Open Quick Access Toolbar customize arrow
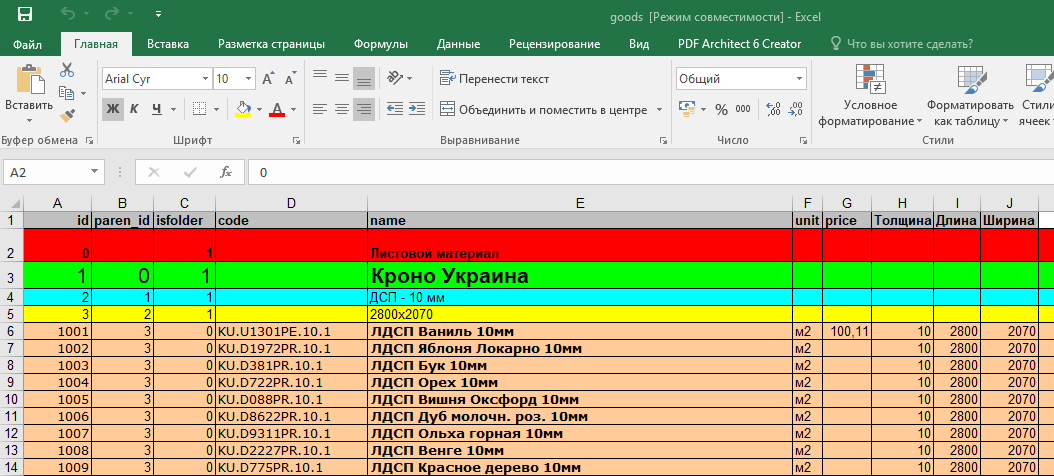The height and width of the screenshot is (476, 1054). pos(158,13)
